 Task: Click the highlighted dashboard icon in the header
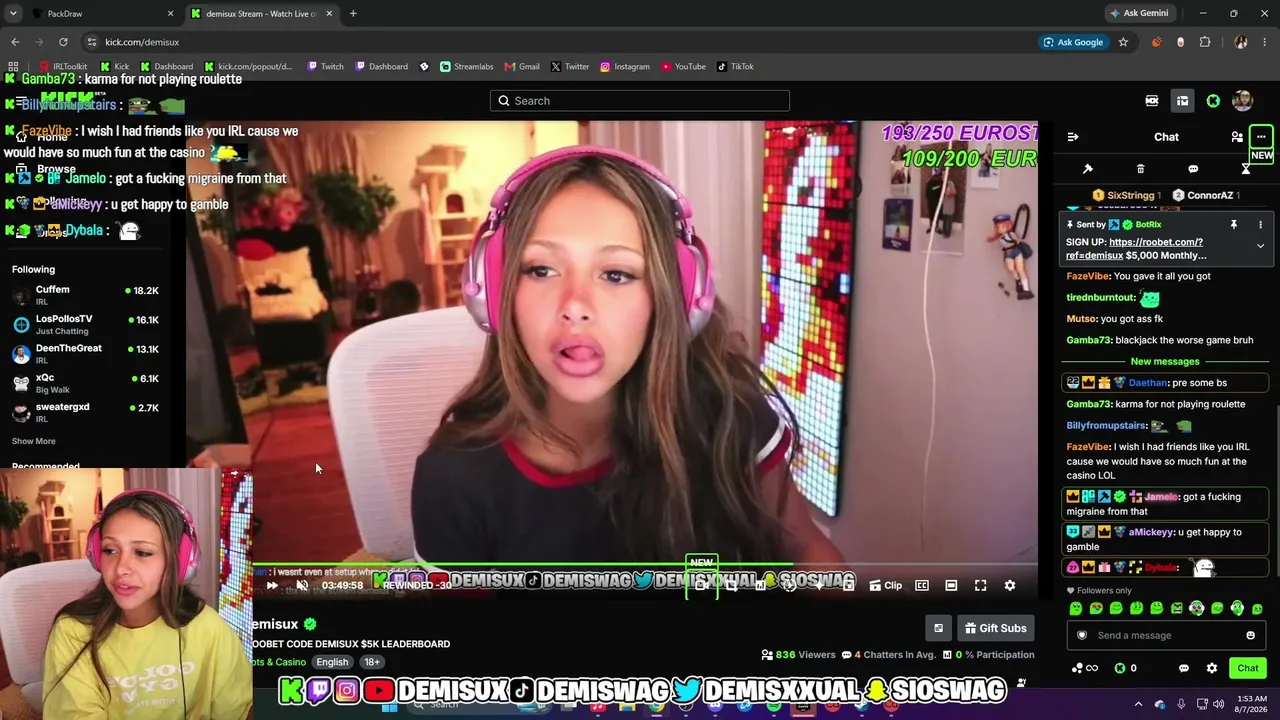pos(1182,101)
